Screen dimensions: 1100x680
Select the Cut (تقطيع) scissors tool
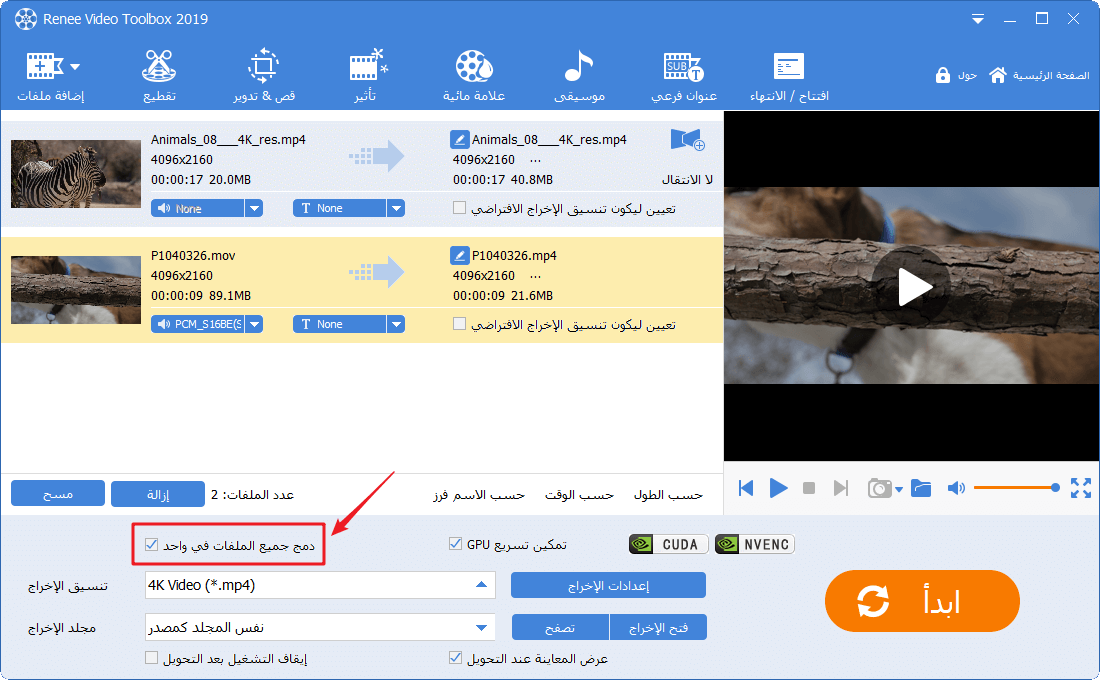click(157, 76)
